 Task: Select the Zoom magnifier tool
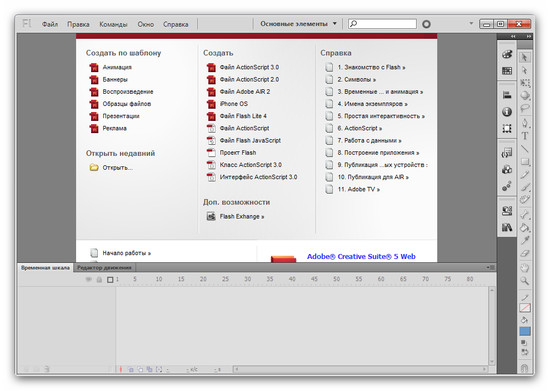(525, 281)
